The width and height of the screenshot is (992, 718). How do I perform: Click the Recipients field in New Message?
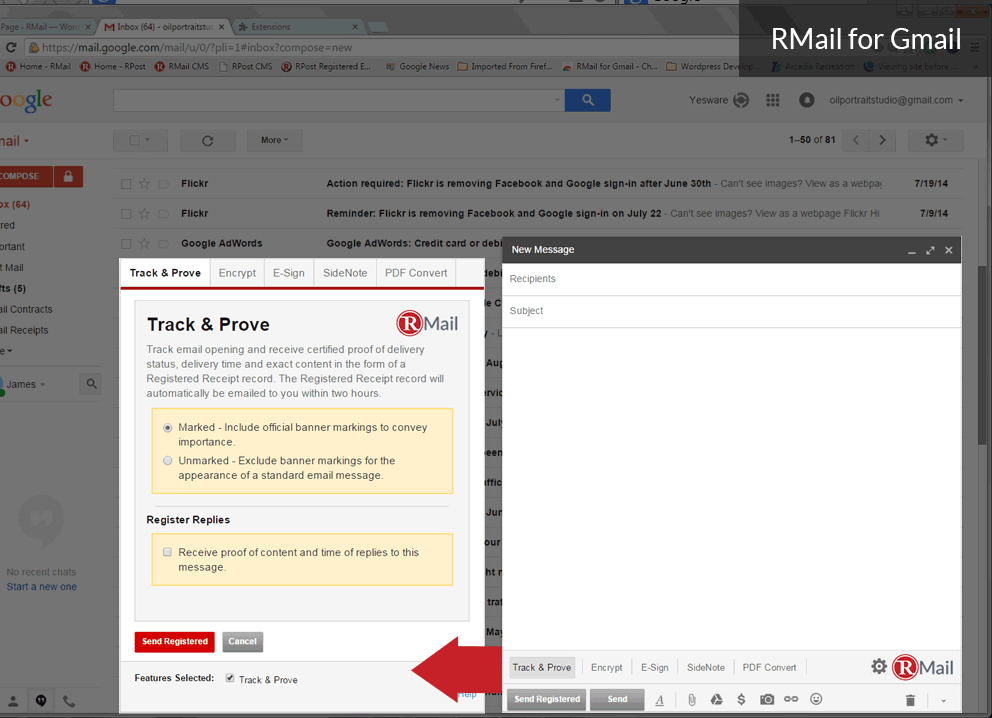pyautogui.click(x=730, y=279)
